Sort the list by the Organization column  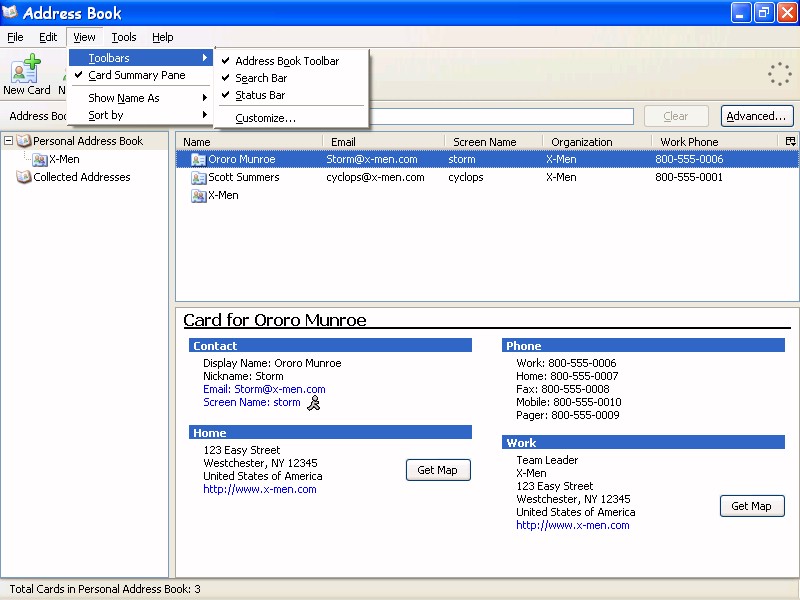coord(597,142)
